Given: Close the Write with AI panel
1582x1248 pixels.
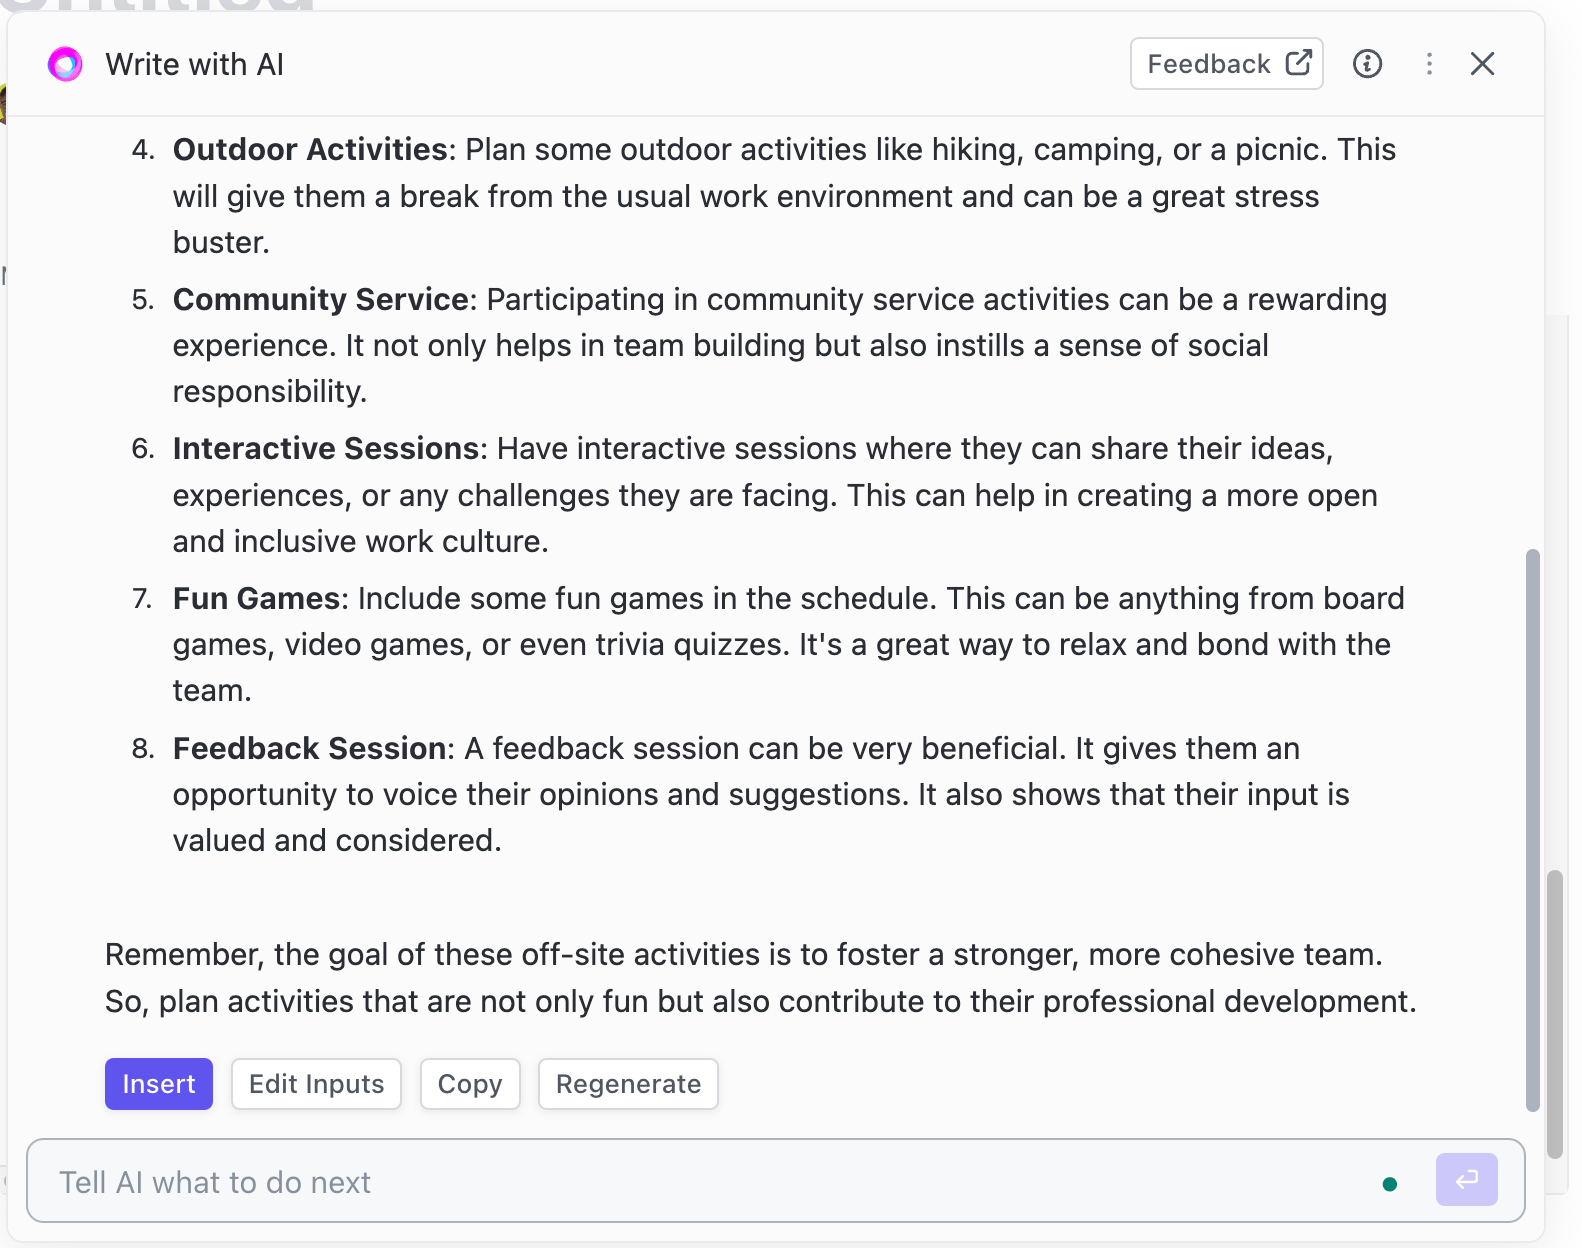Looking at the screenshot, I should click(1482, 64).
